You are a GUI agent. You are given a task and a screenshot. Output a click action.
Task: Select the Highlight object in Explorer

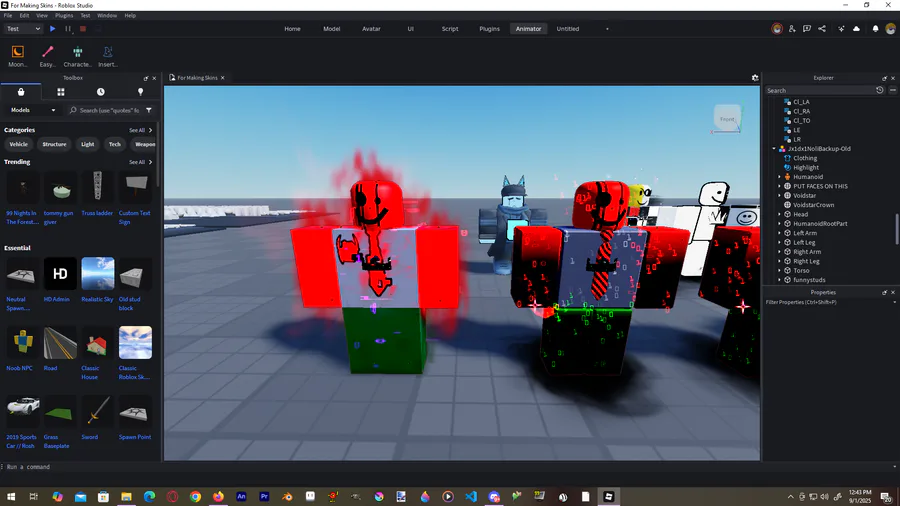pos(805,168)
